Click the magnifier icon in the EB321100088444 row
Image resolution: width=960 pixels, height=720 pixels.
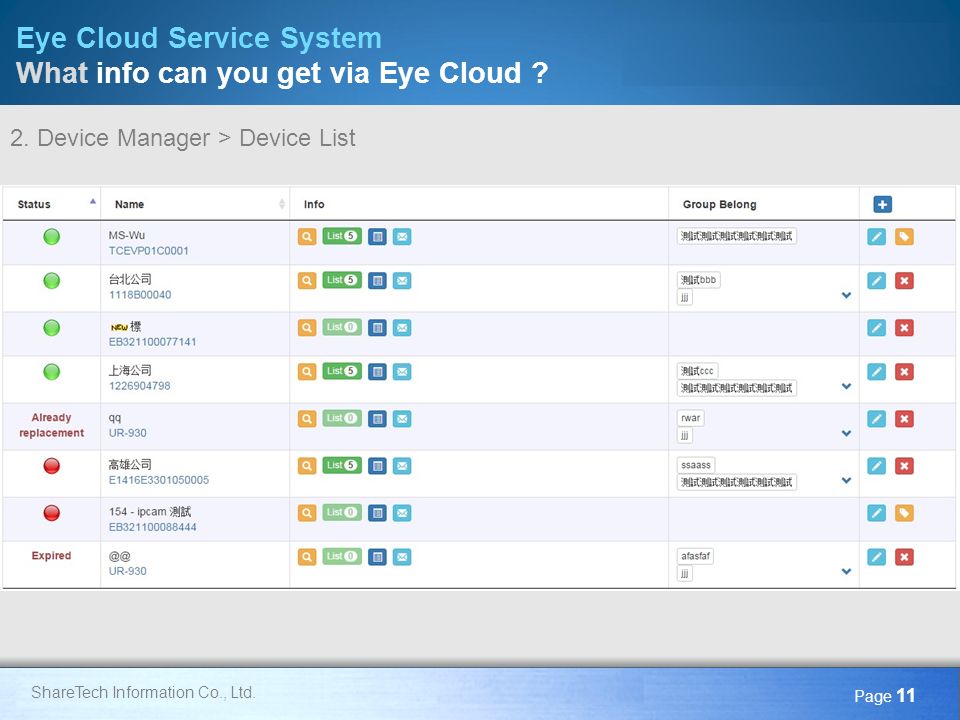point(307,513)
